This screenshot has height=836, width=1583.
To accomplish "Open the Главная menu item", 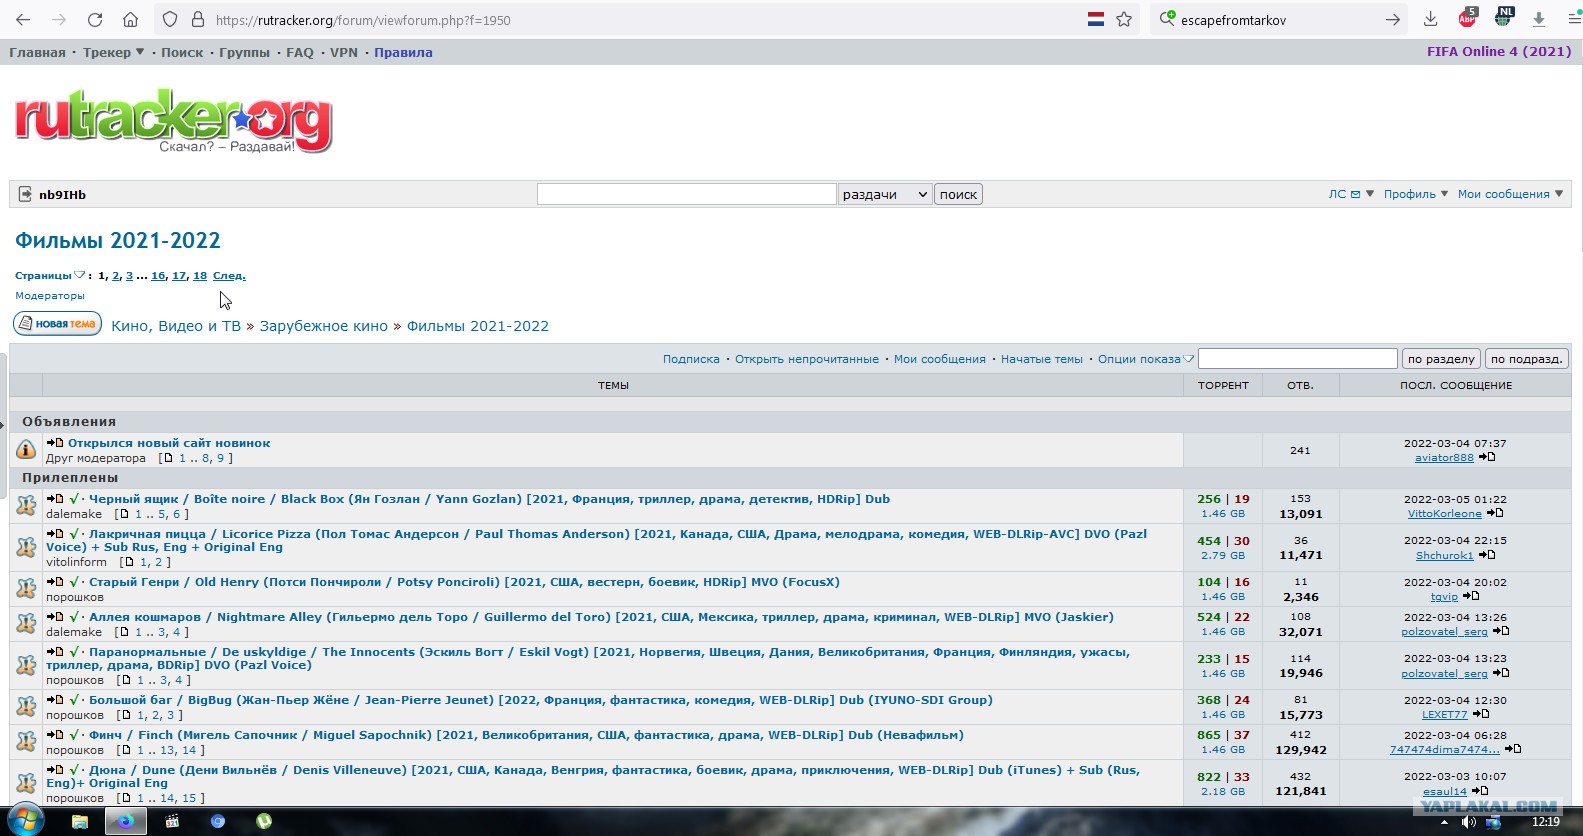I will tap(37, 52).
